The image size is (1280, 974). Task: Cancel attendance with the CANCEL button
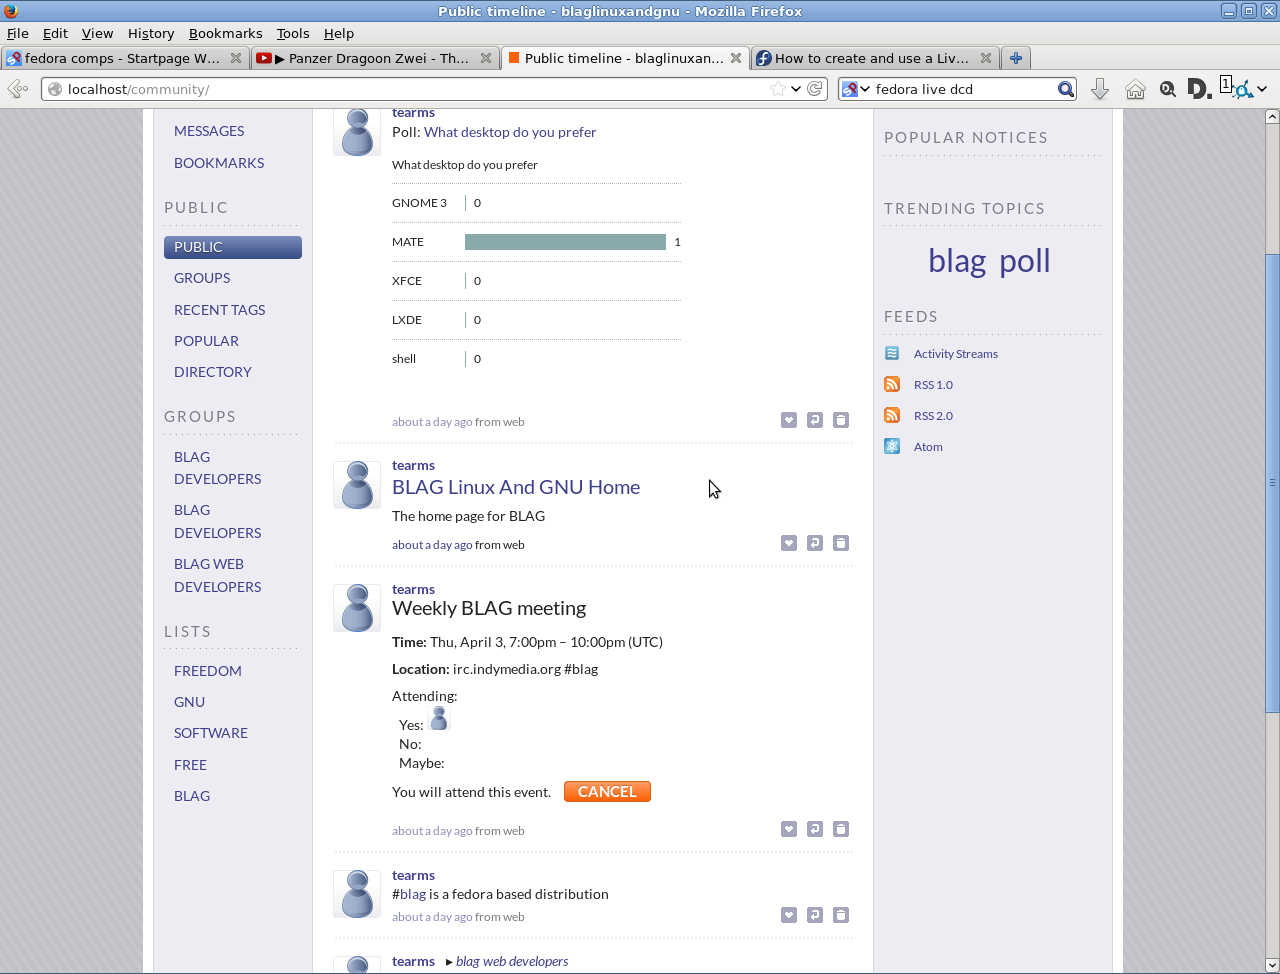pos(607,792)
